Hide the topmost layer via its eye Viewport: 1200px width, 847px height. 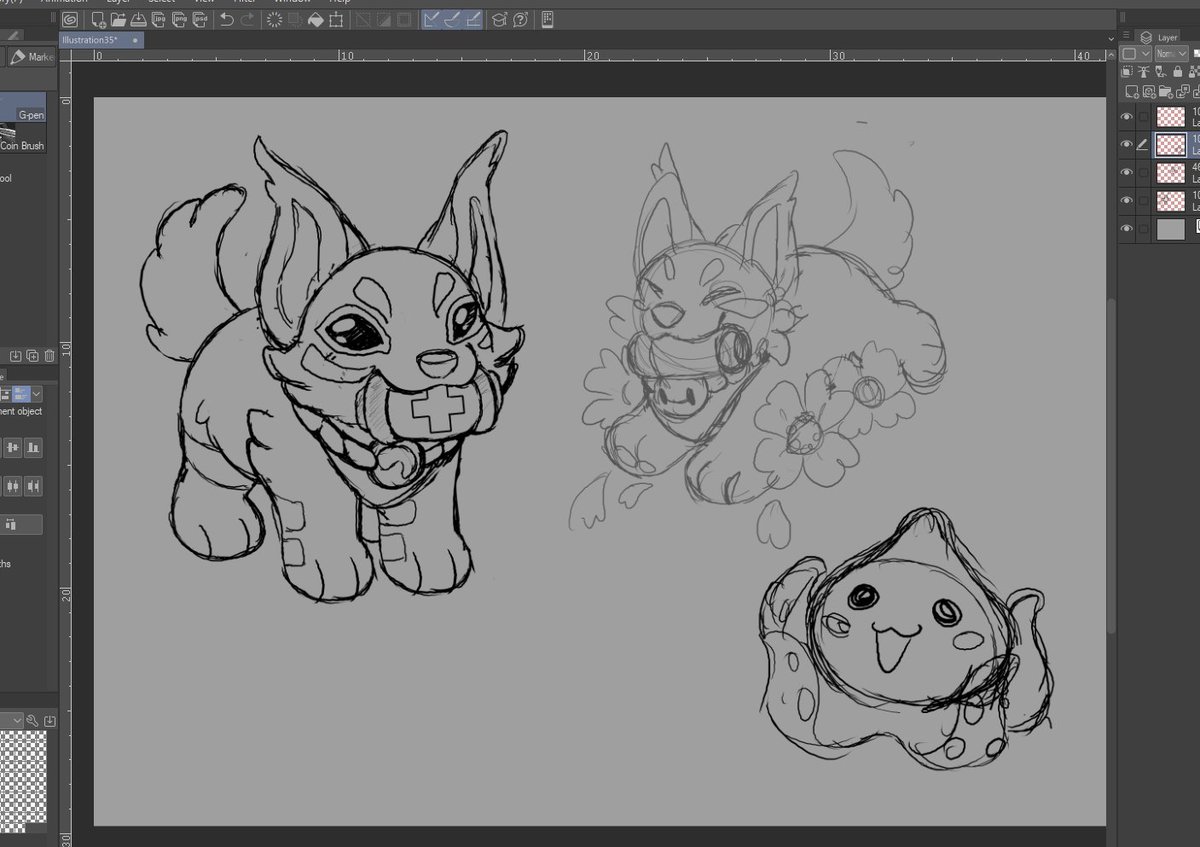(1127, 117)
